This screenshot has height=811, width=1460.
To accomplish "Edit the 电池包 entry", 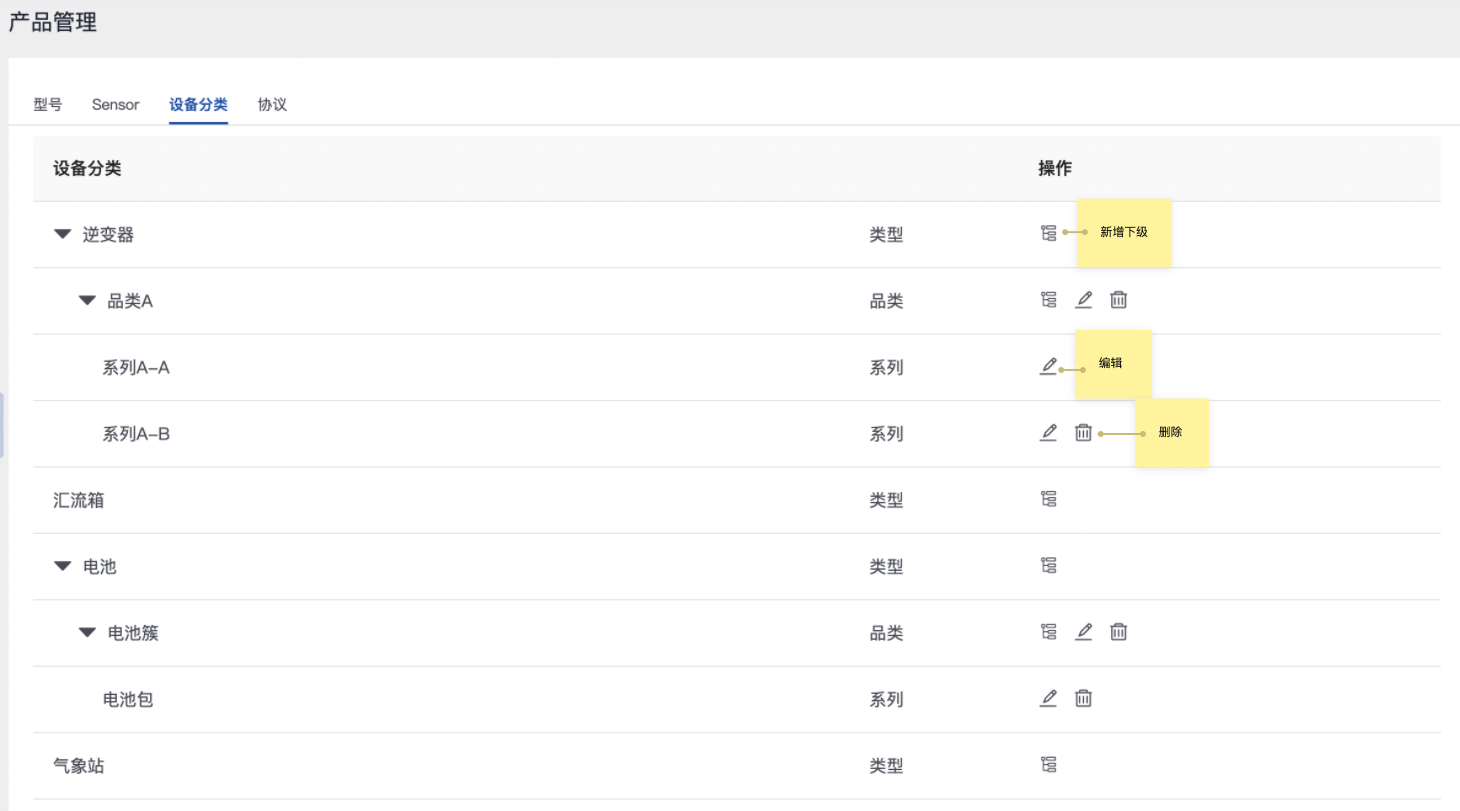I will 1048,698.
